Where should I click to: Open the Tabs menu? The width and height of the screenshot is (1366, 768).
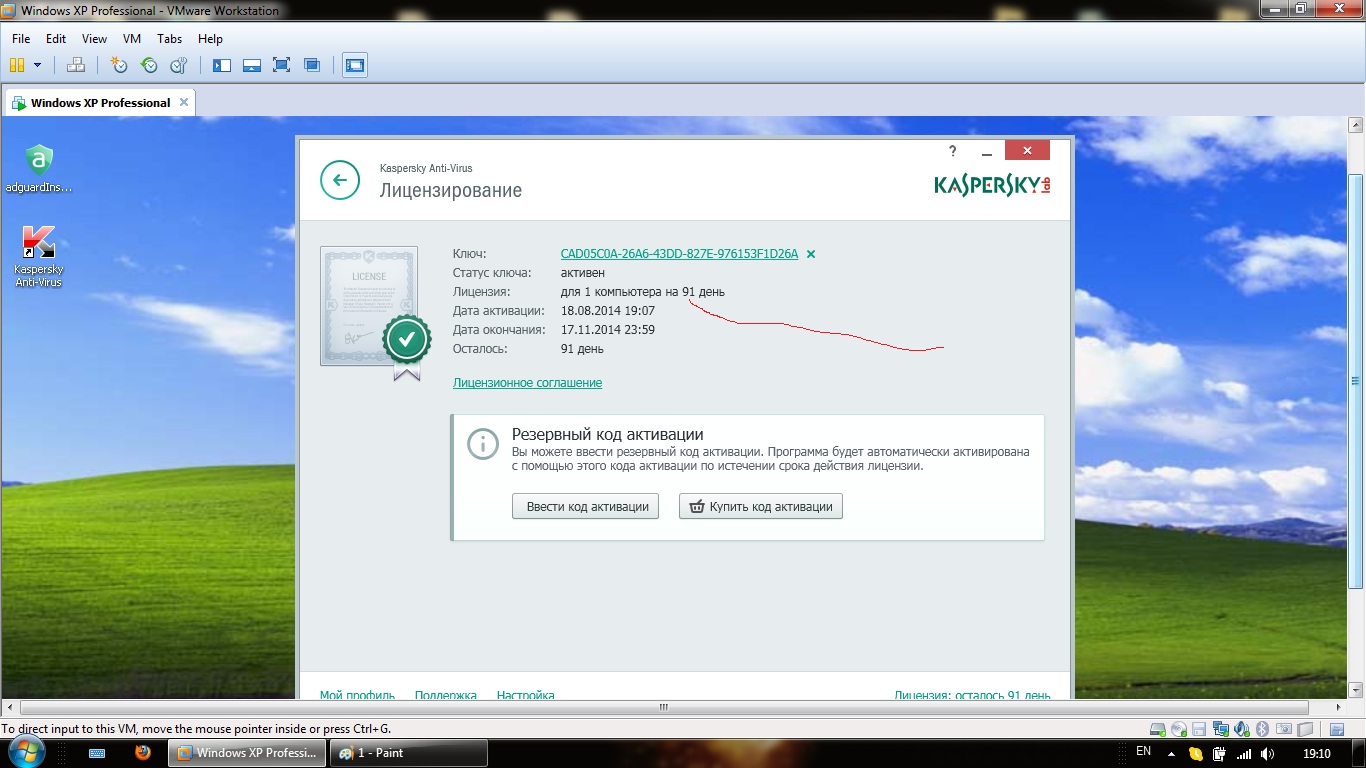tap(170, 39)
